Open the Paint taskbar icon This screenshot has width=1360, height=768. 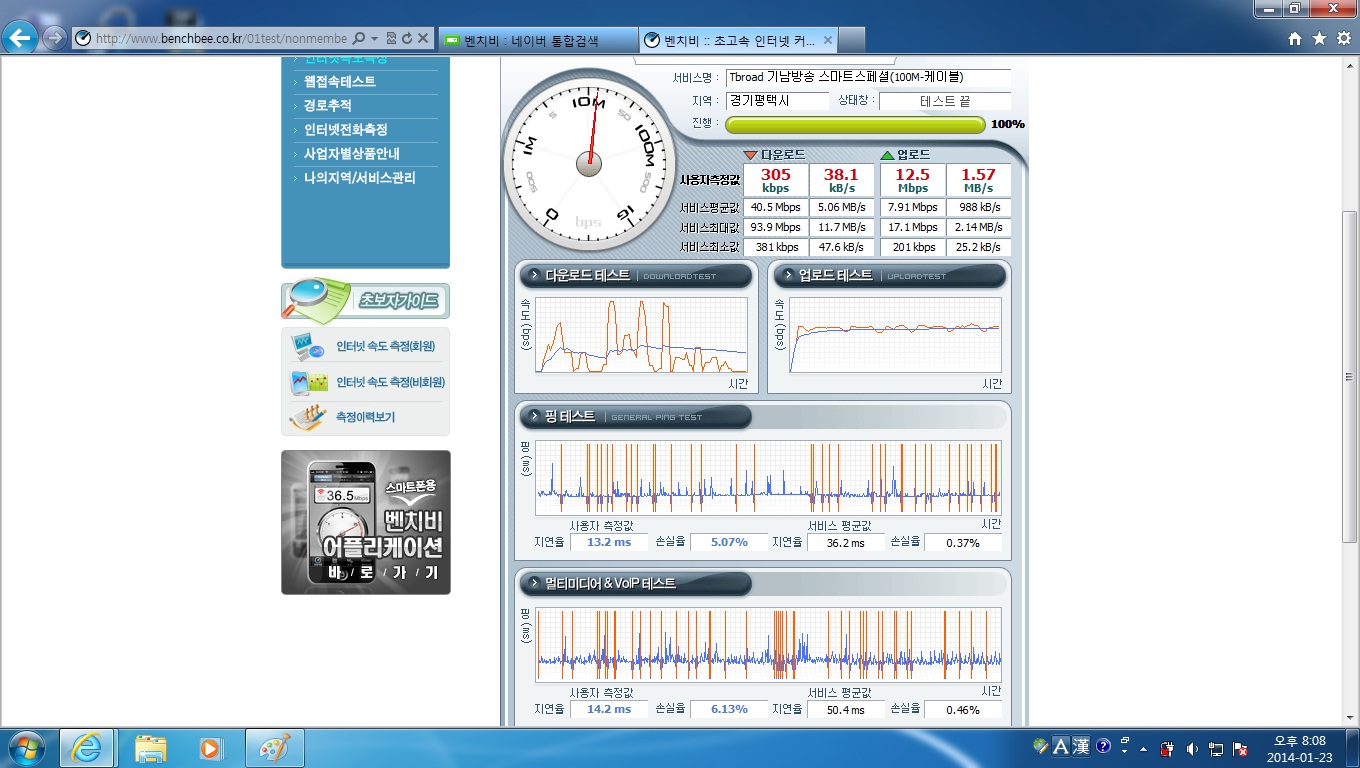point(273,748)
